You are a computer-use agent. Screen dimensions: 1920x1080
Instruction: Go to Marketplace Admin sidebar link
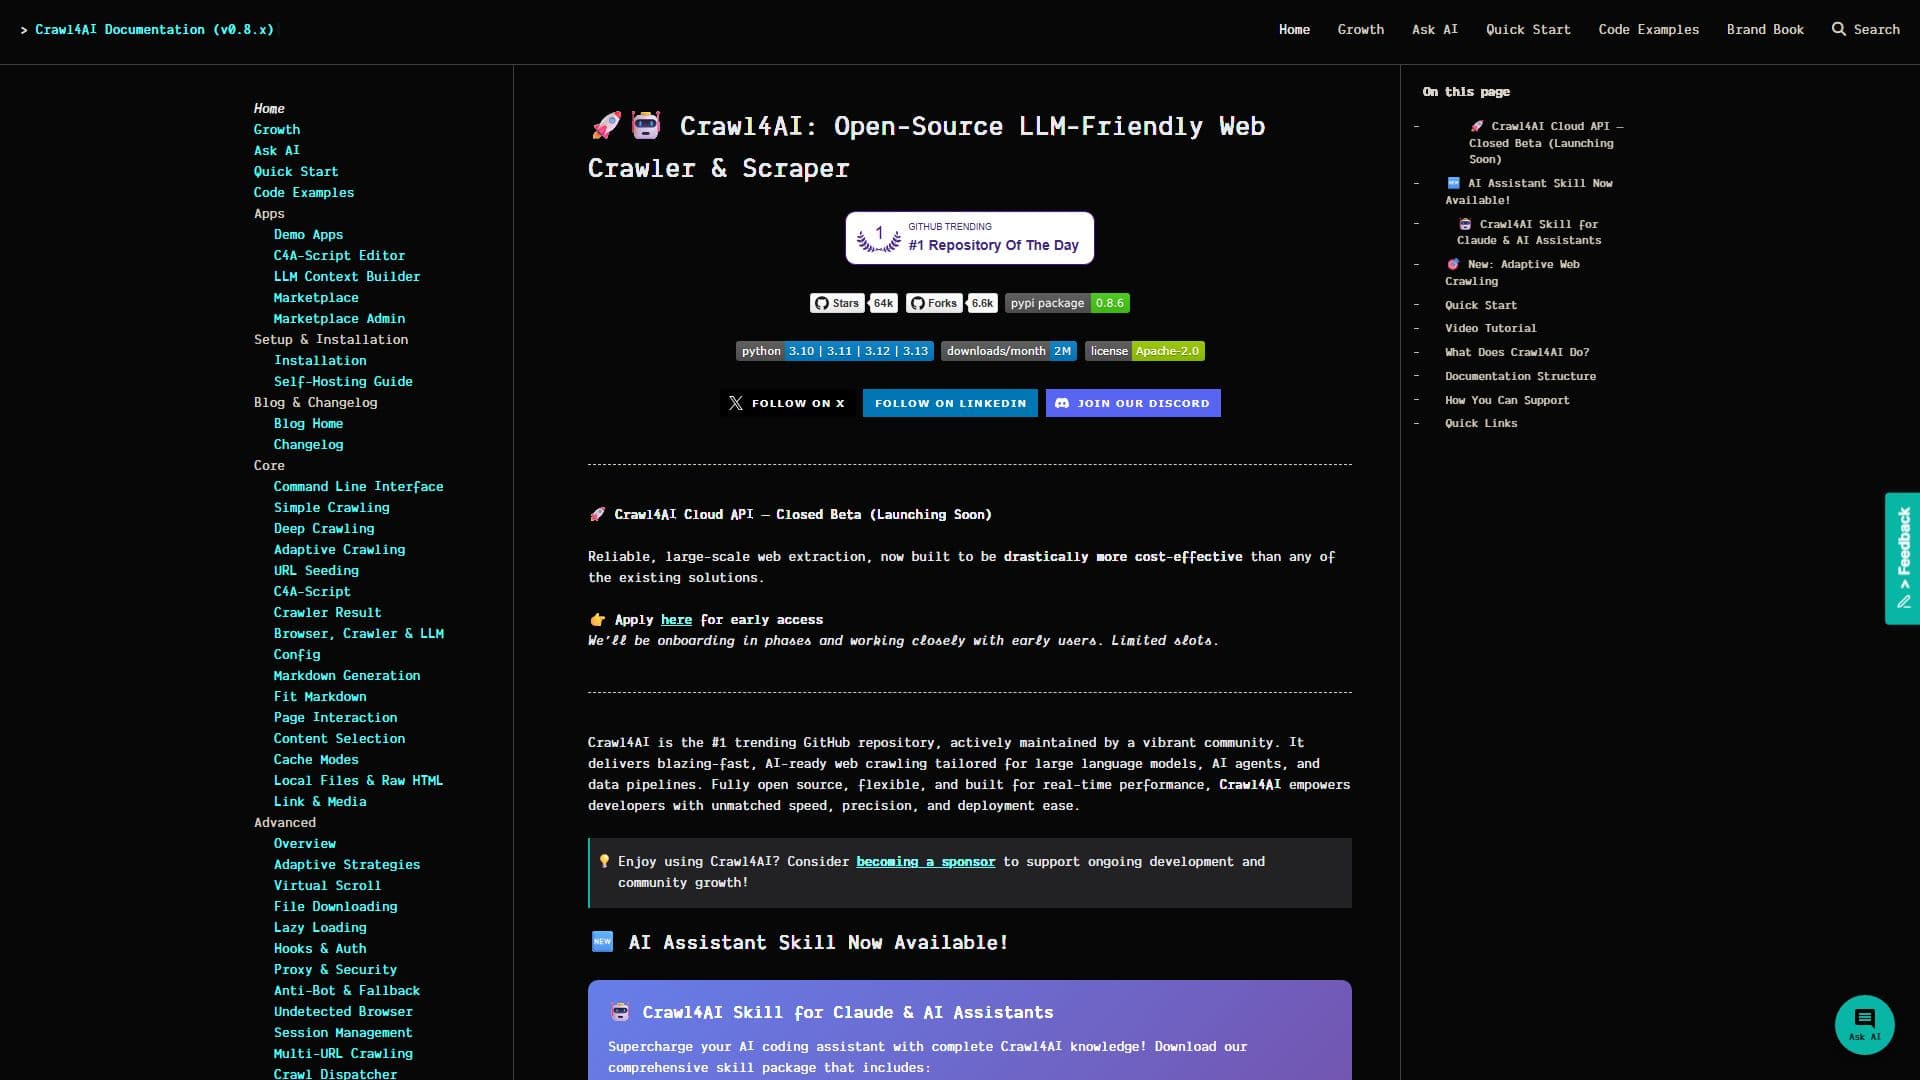coord(339,319)
